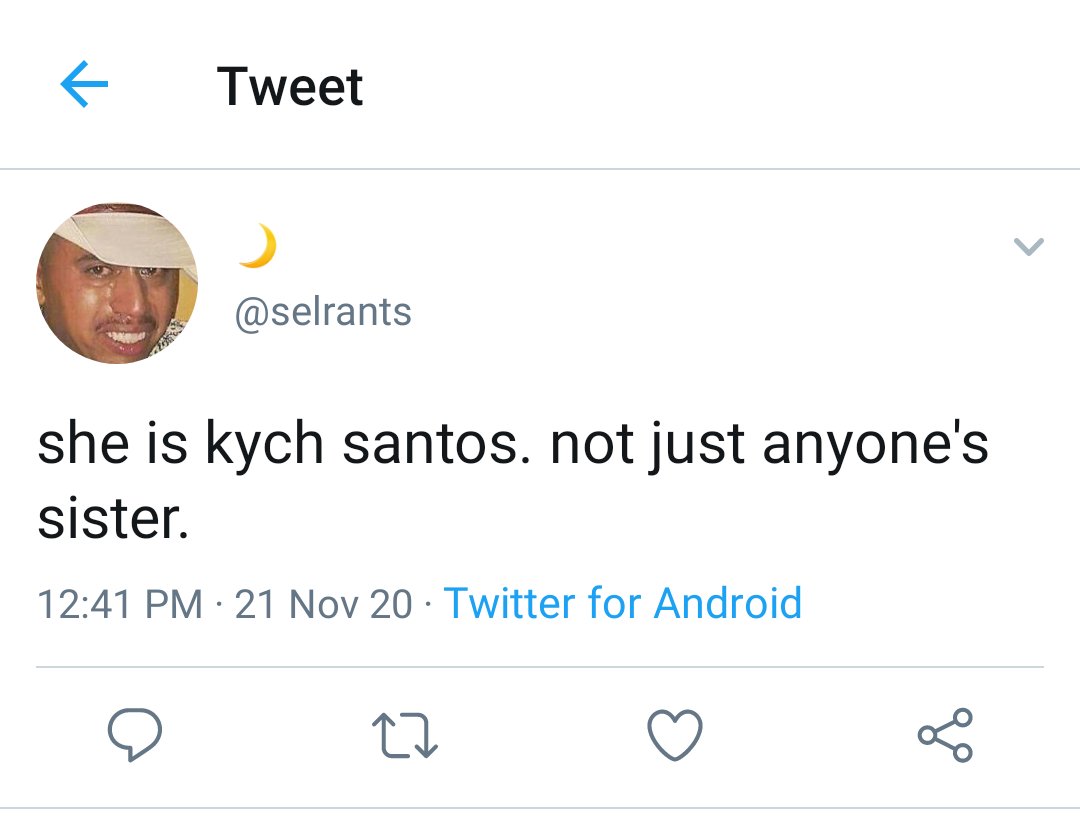
Task: Click the word "Android" in source label
Action: (x=728, y=603)
